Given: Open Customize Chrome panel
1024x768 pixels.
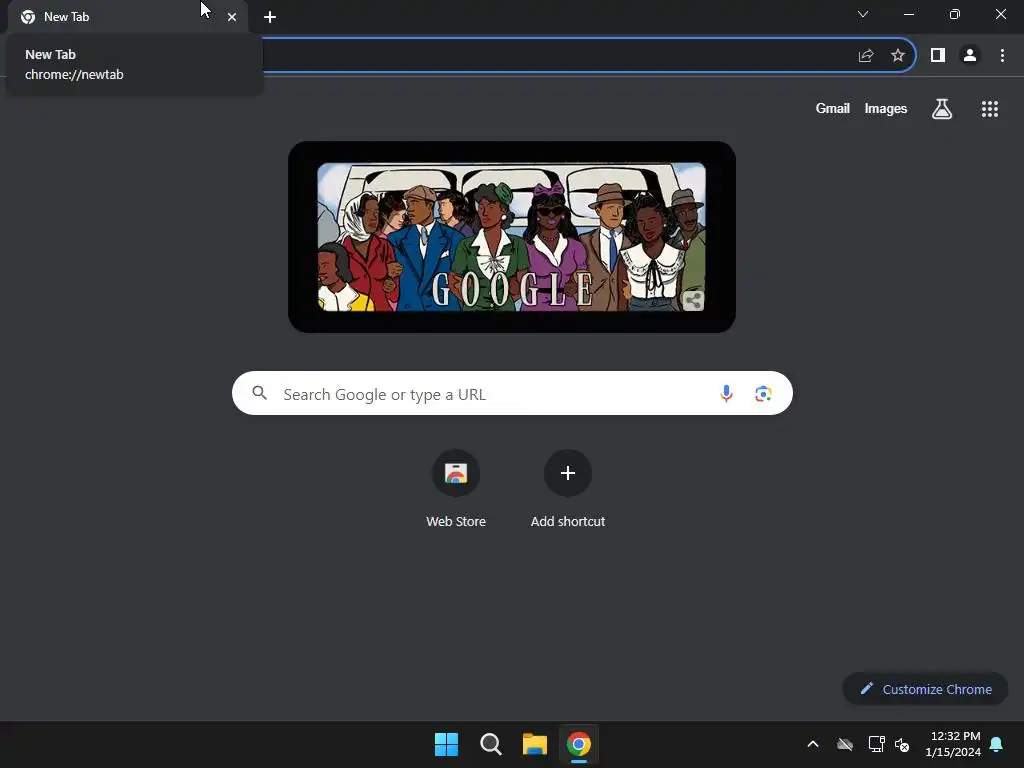Looking at the screenshot, I should click(x=925, y=689).
